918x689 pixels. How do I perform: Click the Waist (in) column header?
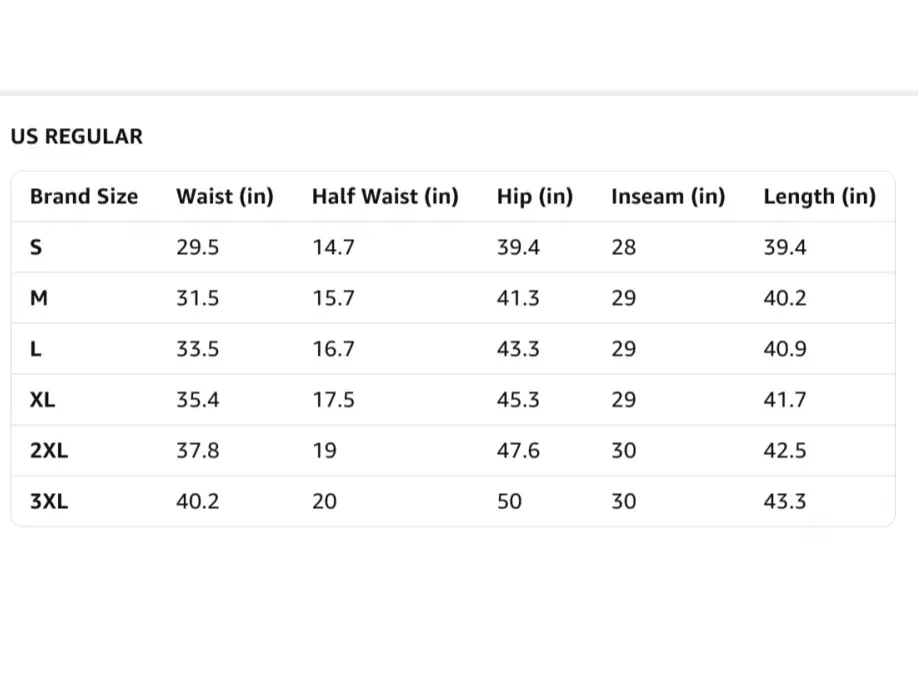pos(224,197)
